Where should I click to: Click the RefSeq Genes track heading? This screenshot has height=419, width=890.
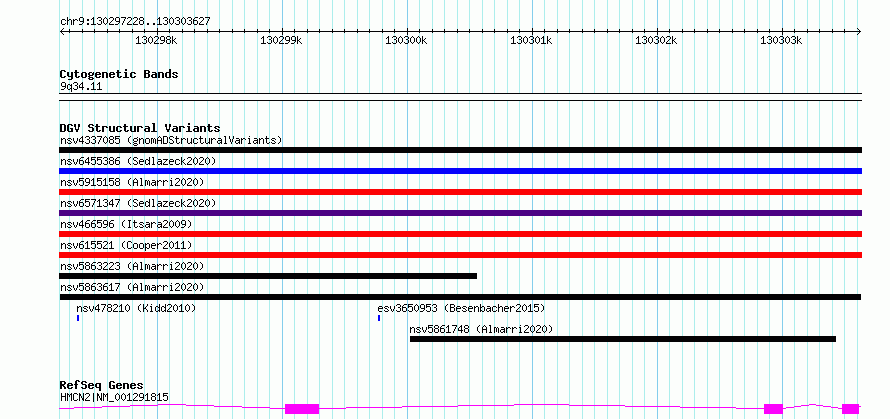click(x=102, y=386)
